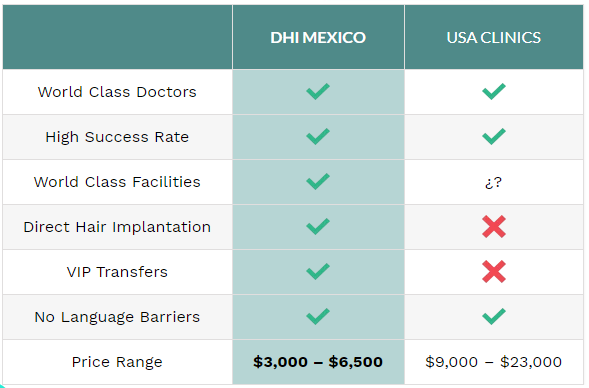The image size is (589, 388).
Task: Click DHI Mexico checkmark for World Class Facilities
Action: pos(318,181)
